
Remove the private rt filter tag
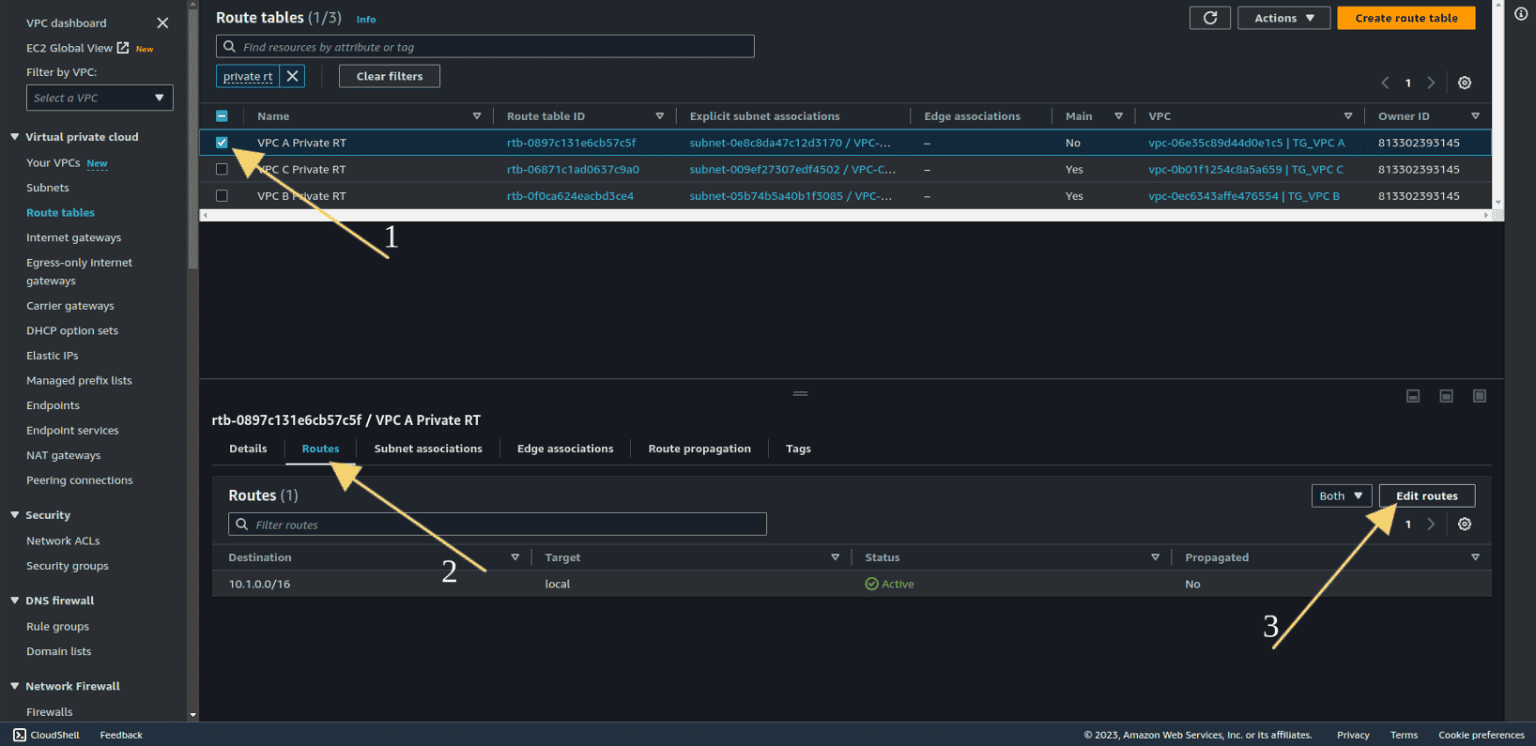pos(290,75)
